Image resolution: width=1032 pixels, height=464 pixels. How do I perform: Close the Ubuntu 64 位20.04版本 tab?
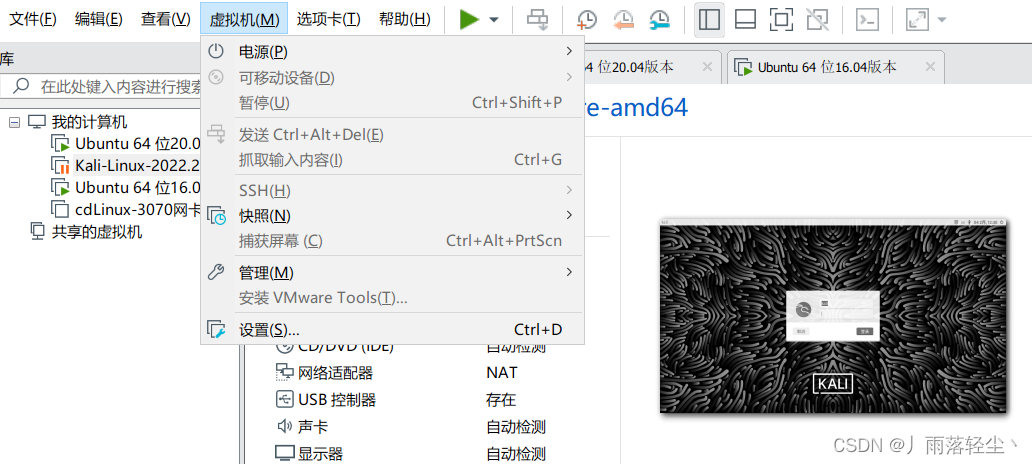tap(708, 67)
